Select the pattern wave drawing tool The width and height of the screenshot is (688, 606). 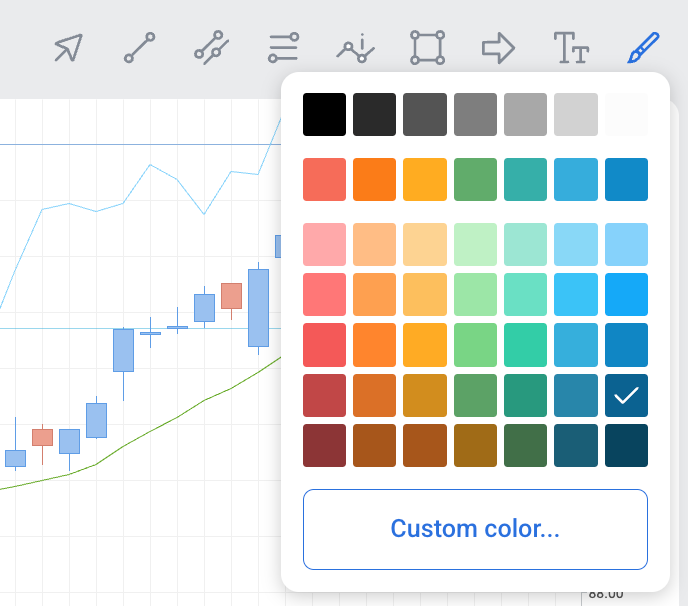click(355, 47)
